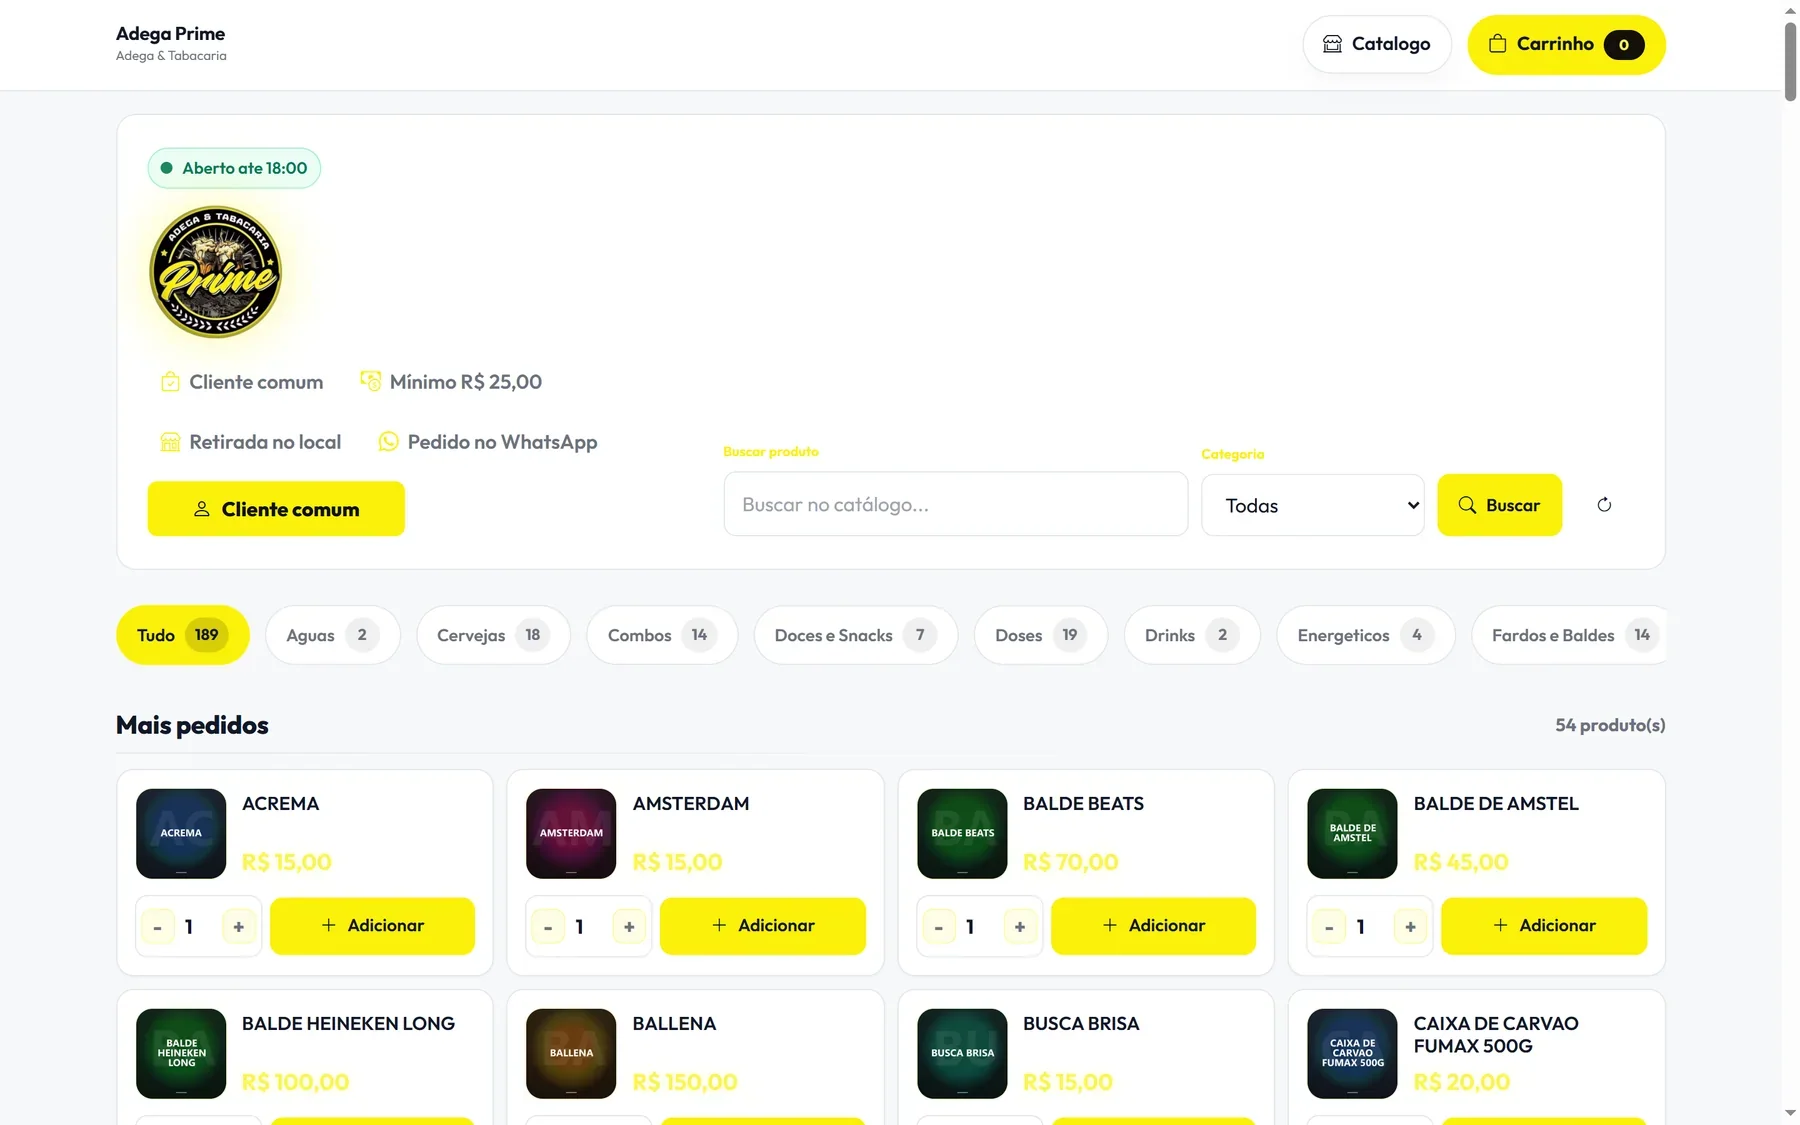Increase ACREMA quantity with plus
The width and height of the screenshot is (1800, 1125).
(238, 927)
